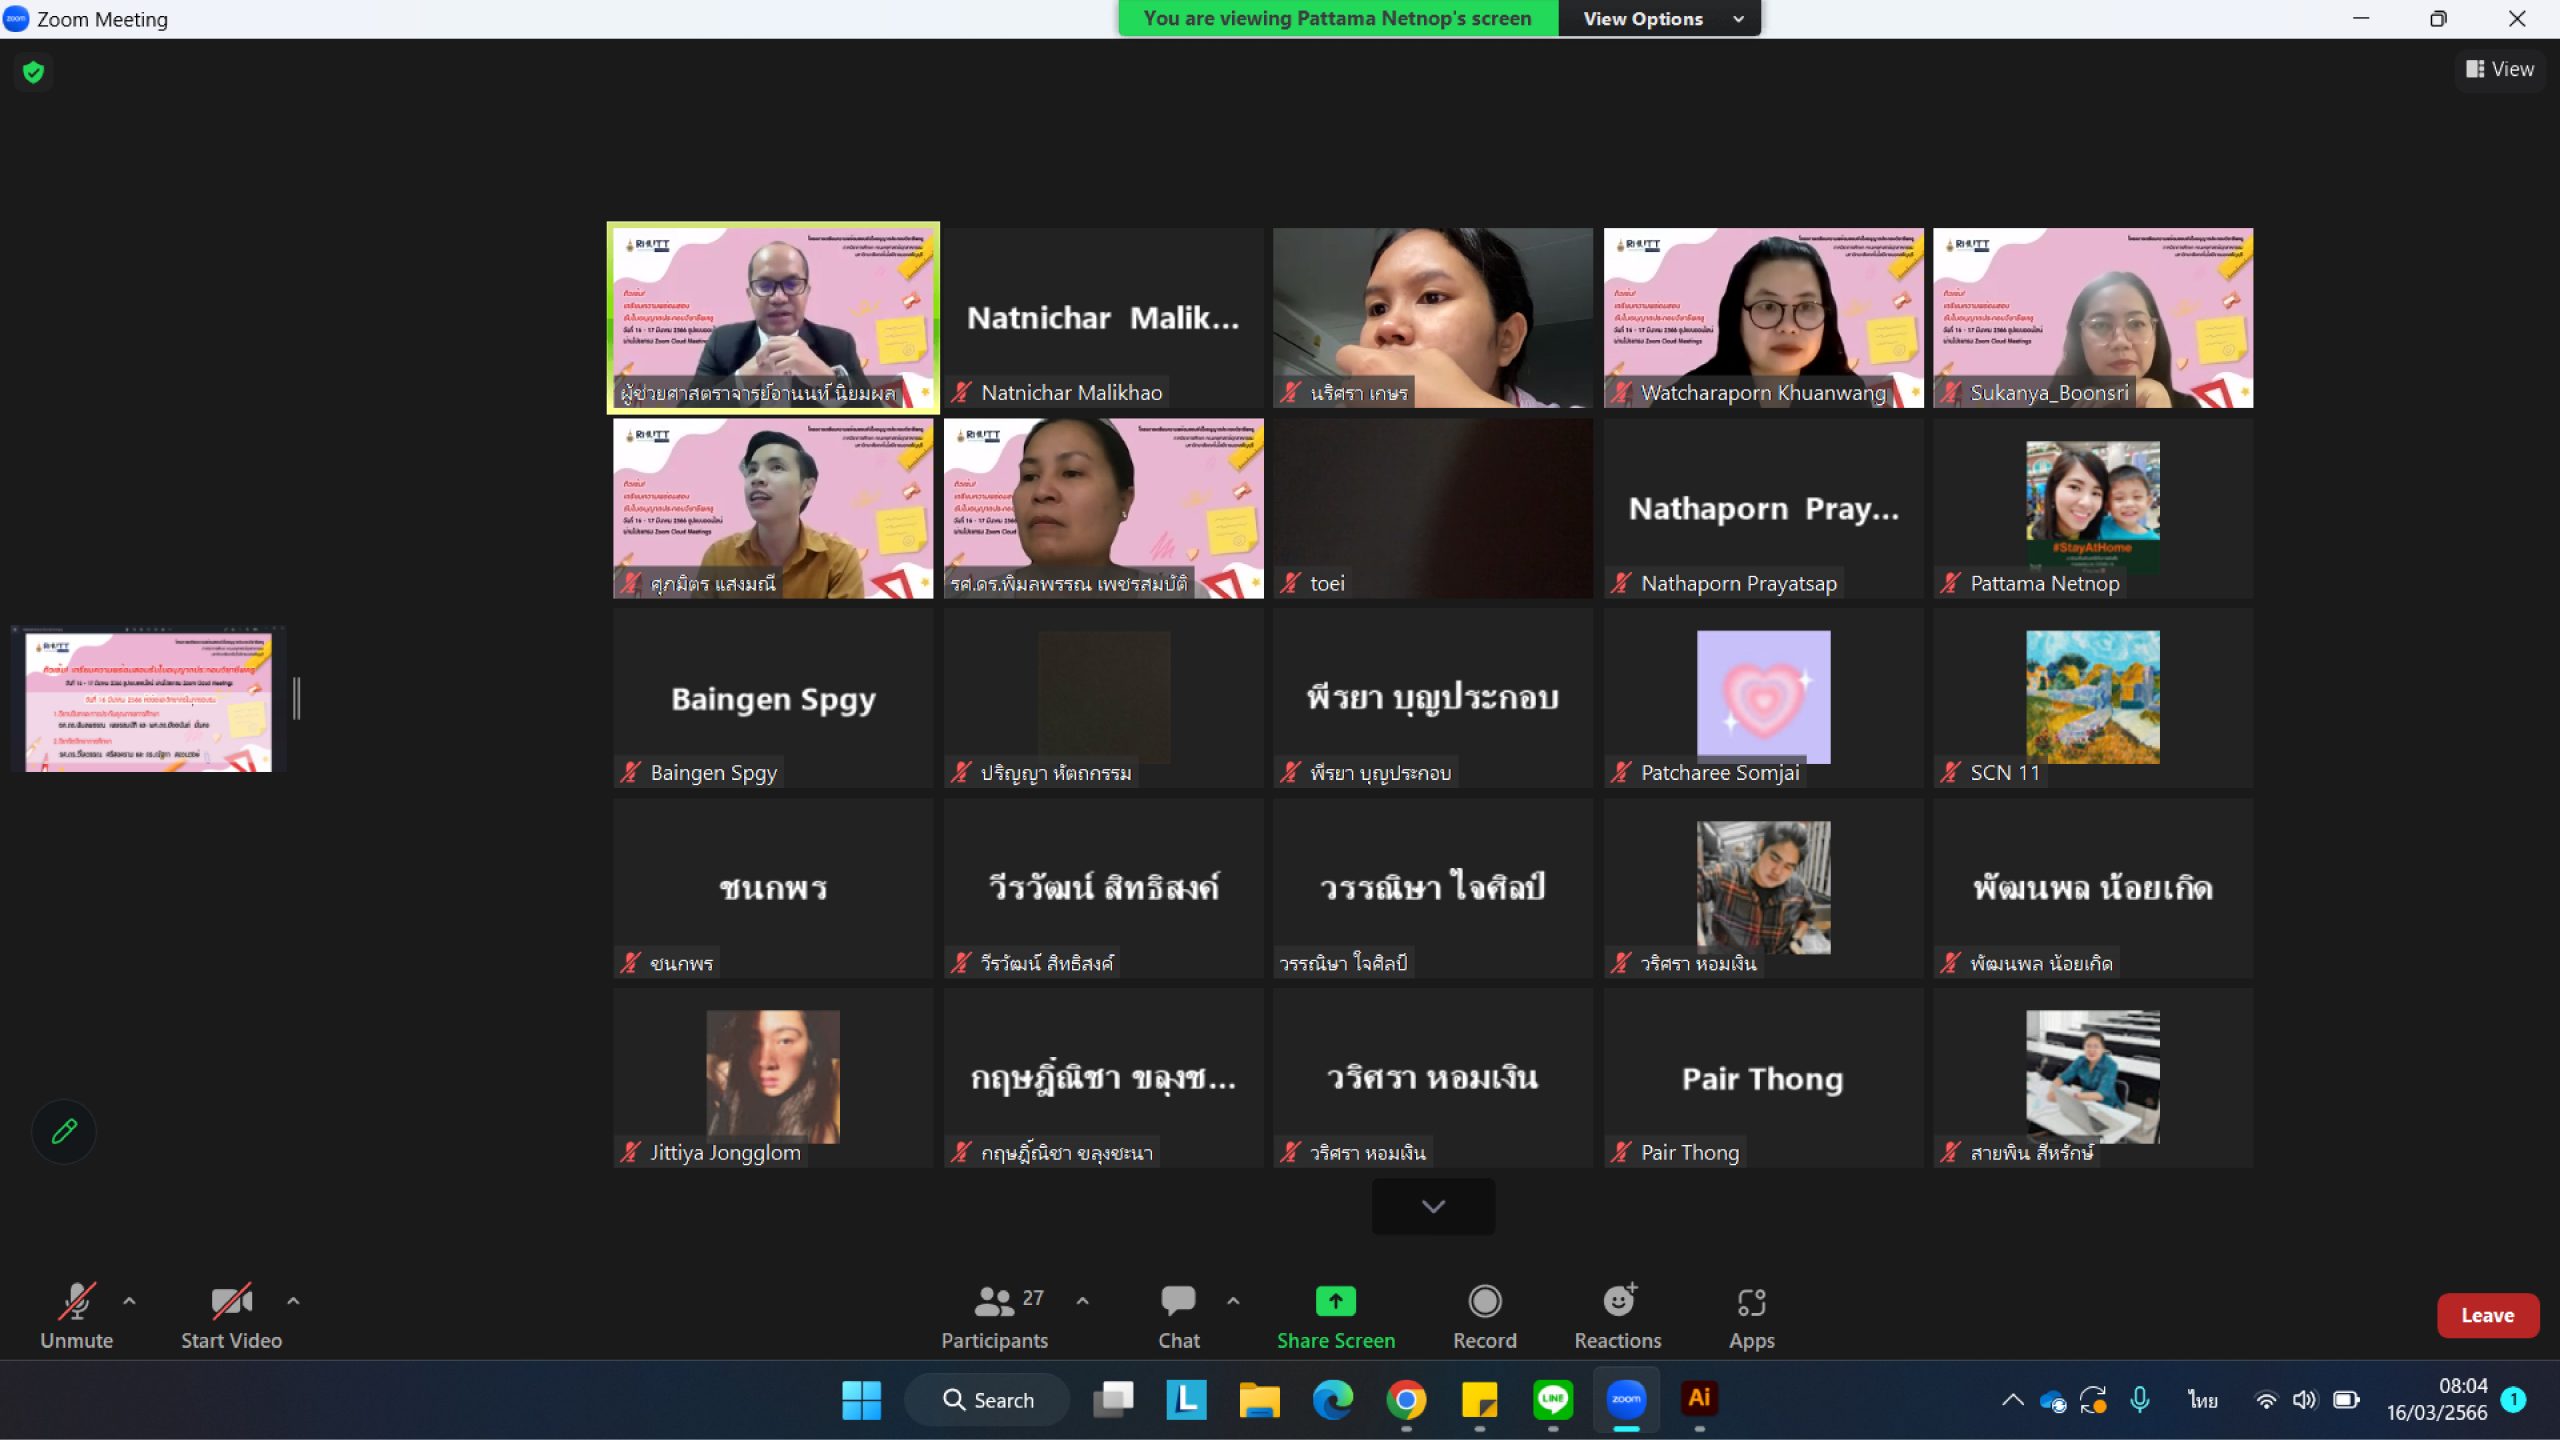Show next page of participants chevron
2560x1440 pixels.
point(1433,1206)
